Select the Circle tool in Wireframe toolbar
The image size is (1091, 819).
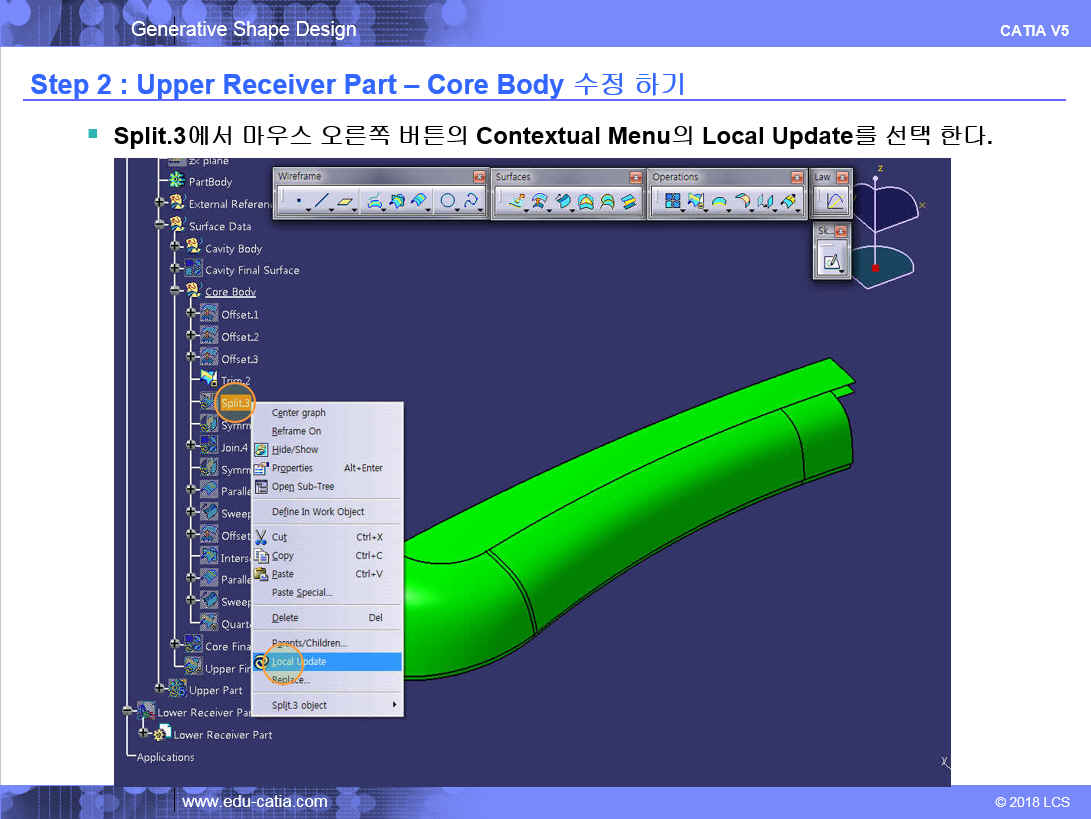448,202
